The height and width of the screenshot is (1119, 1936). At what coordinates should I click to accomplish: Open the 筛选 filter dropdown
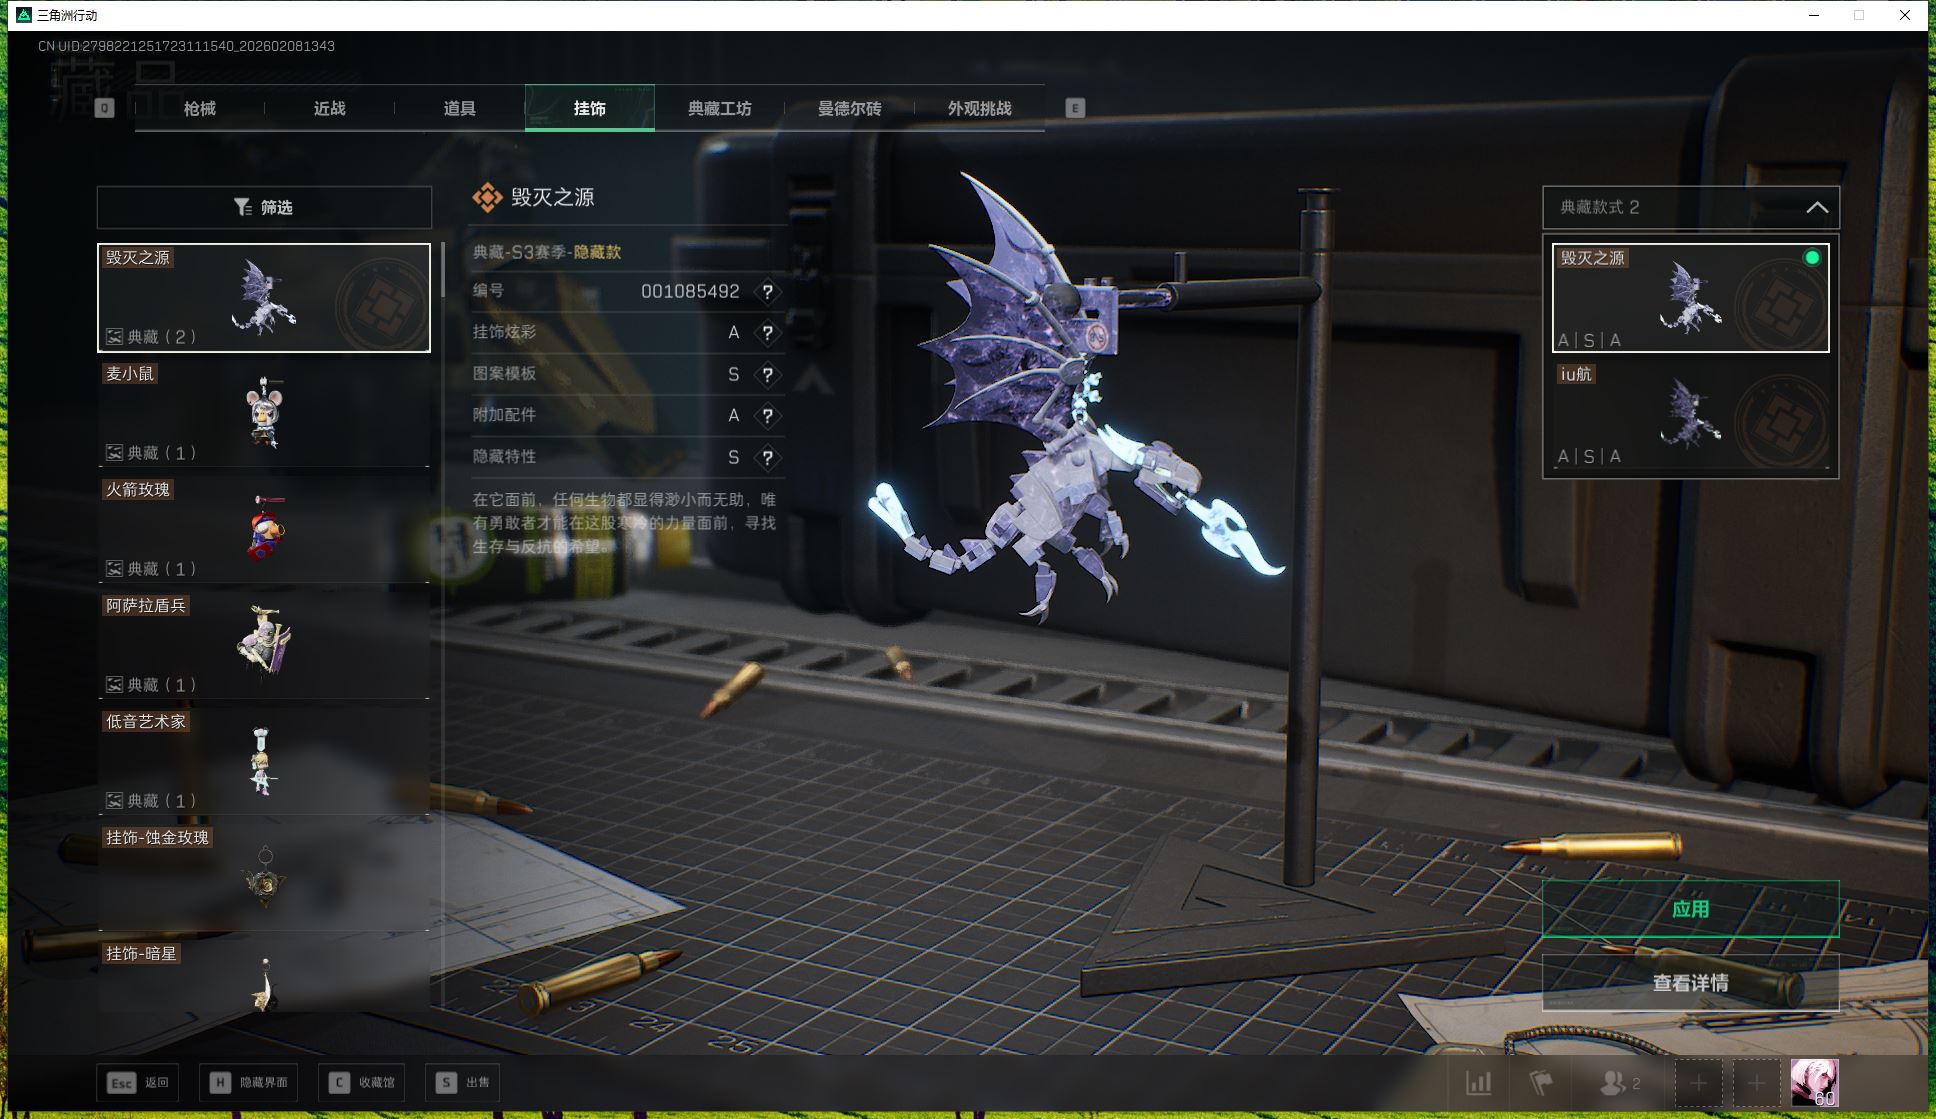[264, 207]
